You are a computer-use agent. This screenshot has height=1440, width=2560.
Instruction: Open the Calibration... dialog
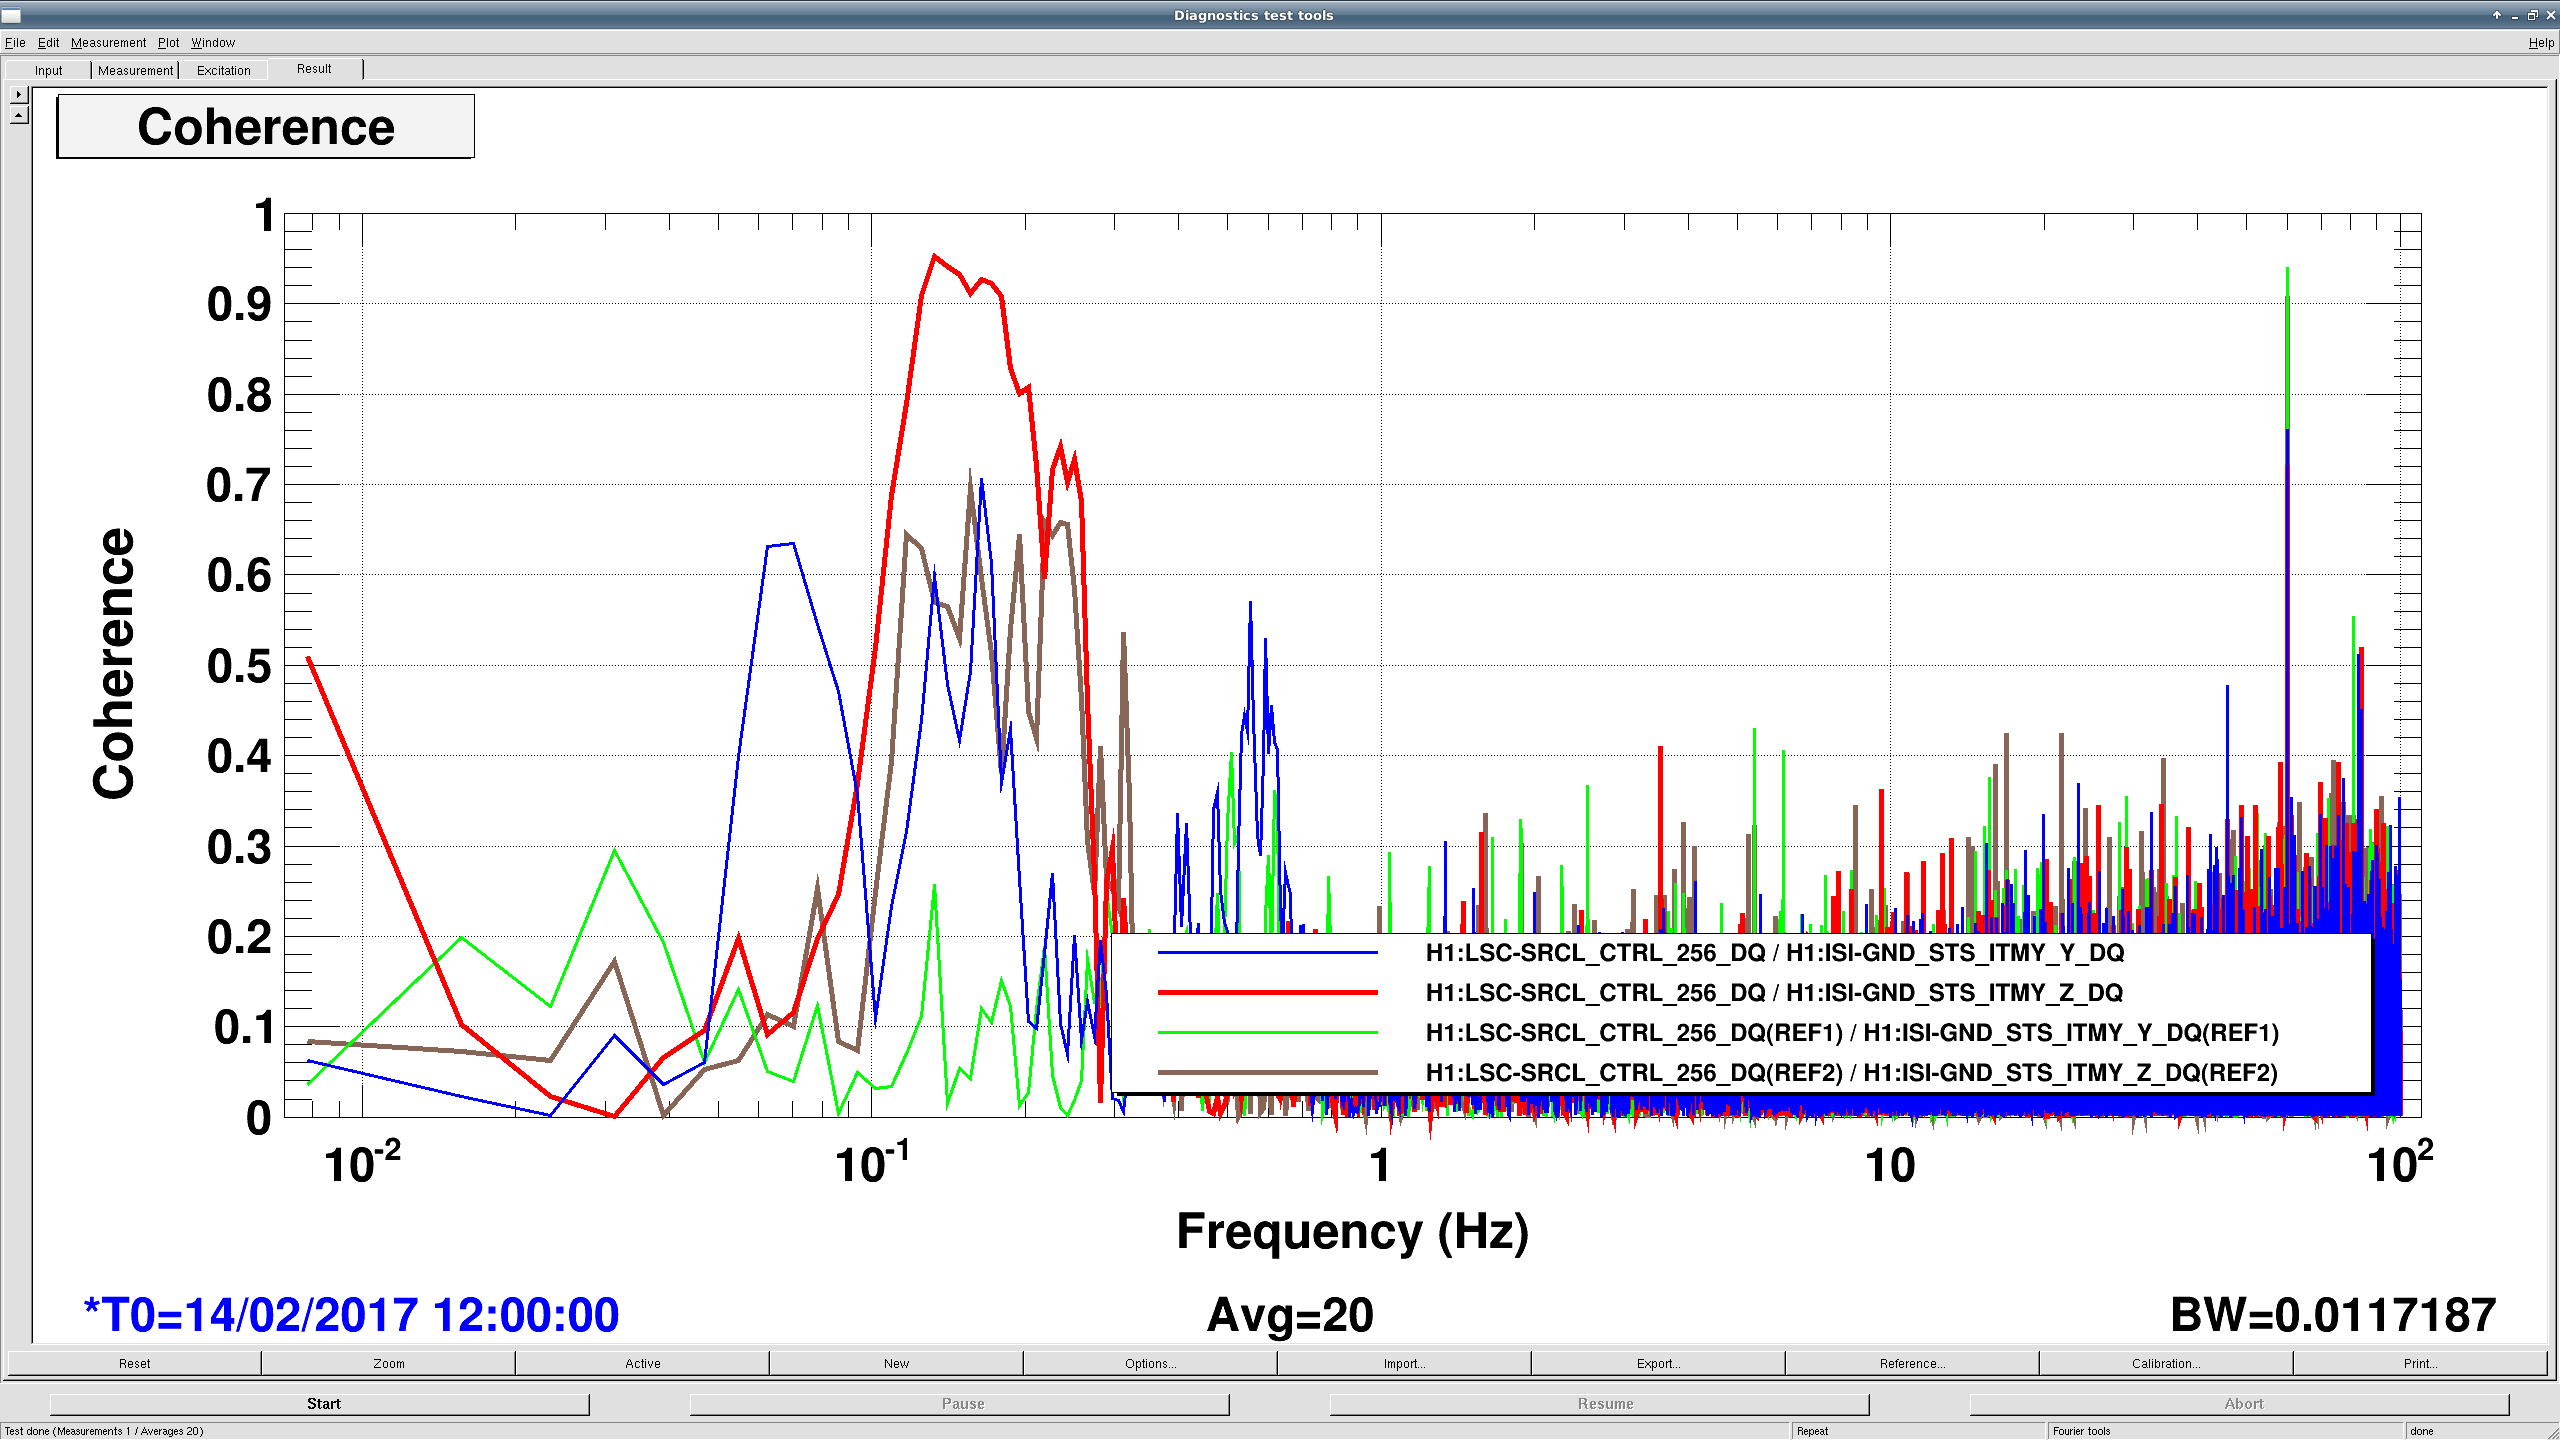click(2166, 1363)
